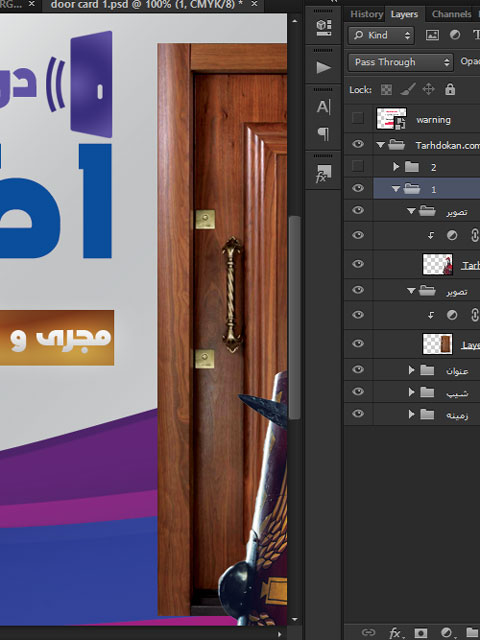Open the 3D panel icon
Screen dimensions: 480x640
(323, 28)
